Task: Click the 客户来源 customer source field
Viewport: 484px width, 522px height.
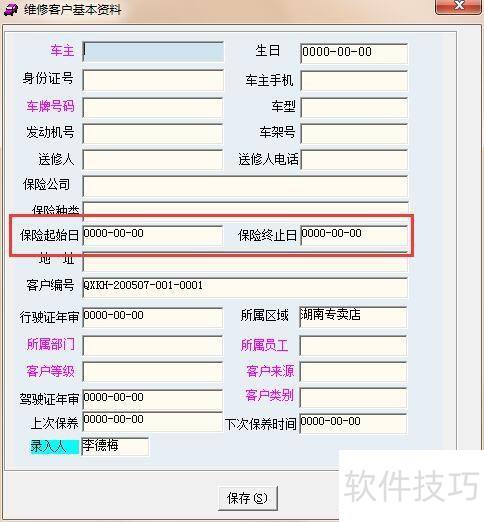Action: point(353,372)
